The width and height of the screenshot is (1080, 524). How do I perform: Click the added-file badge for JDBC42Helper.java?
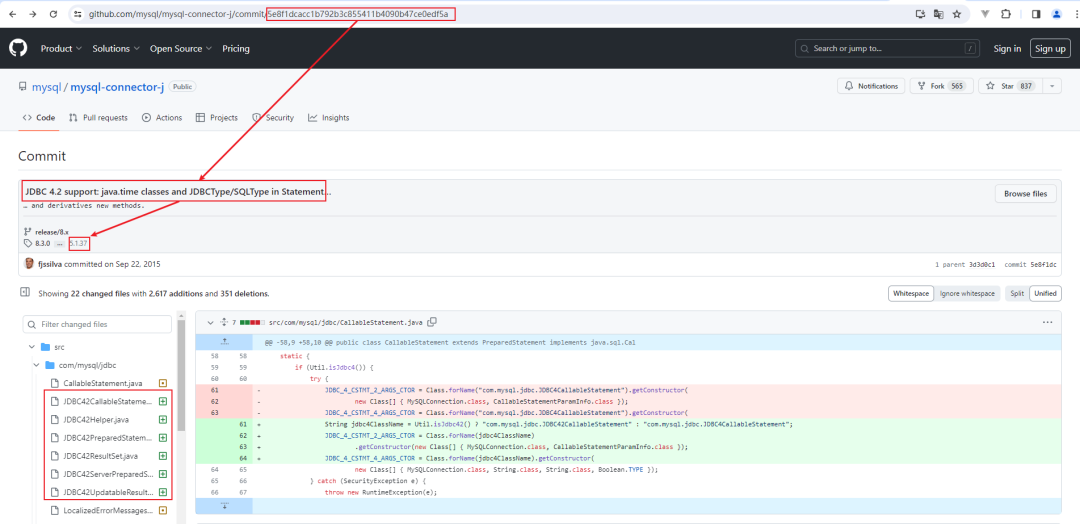click(x=163, y=419)
